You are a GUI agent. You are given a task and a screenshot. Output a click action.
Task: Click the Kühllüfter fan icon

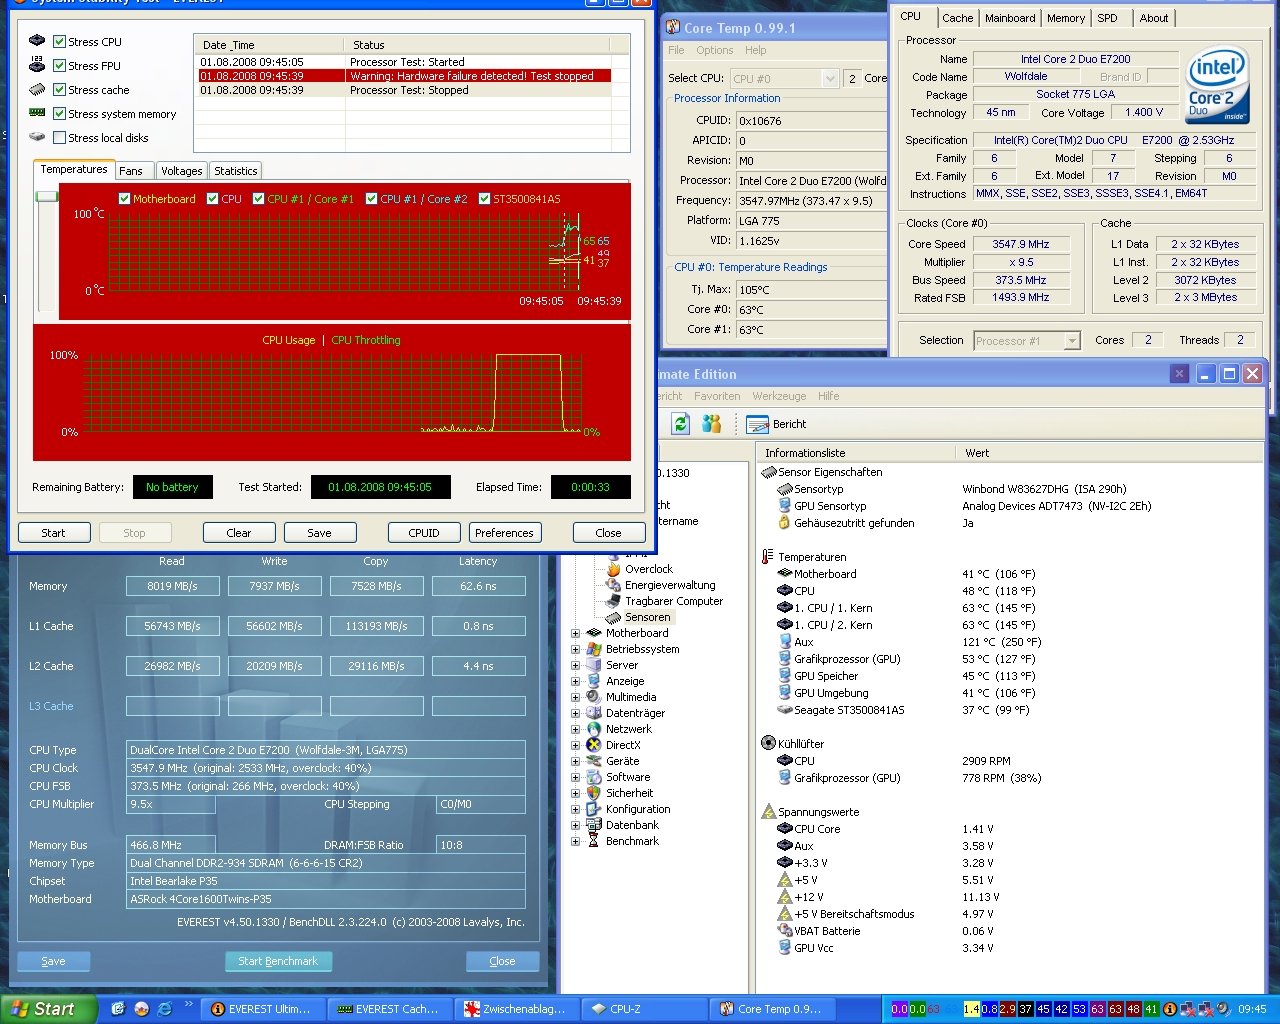tap(768, 744)
